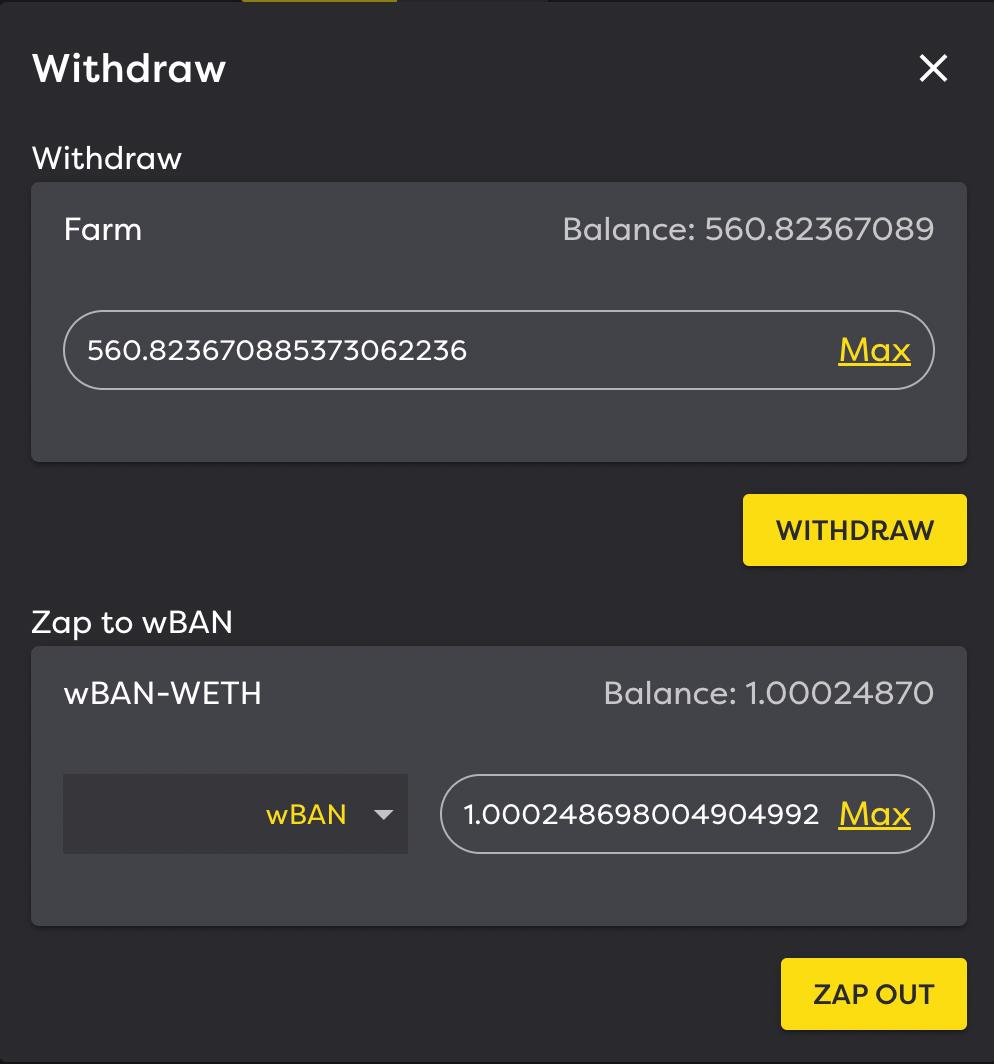This screenshot has height=1064, width=994.
Task: Click the Farm label in the withdraw card
Action: (x=102, y=229)
